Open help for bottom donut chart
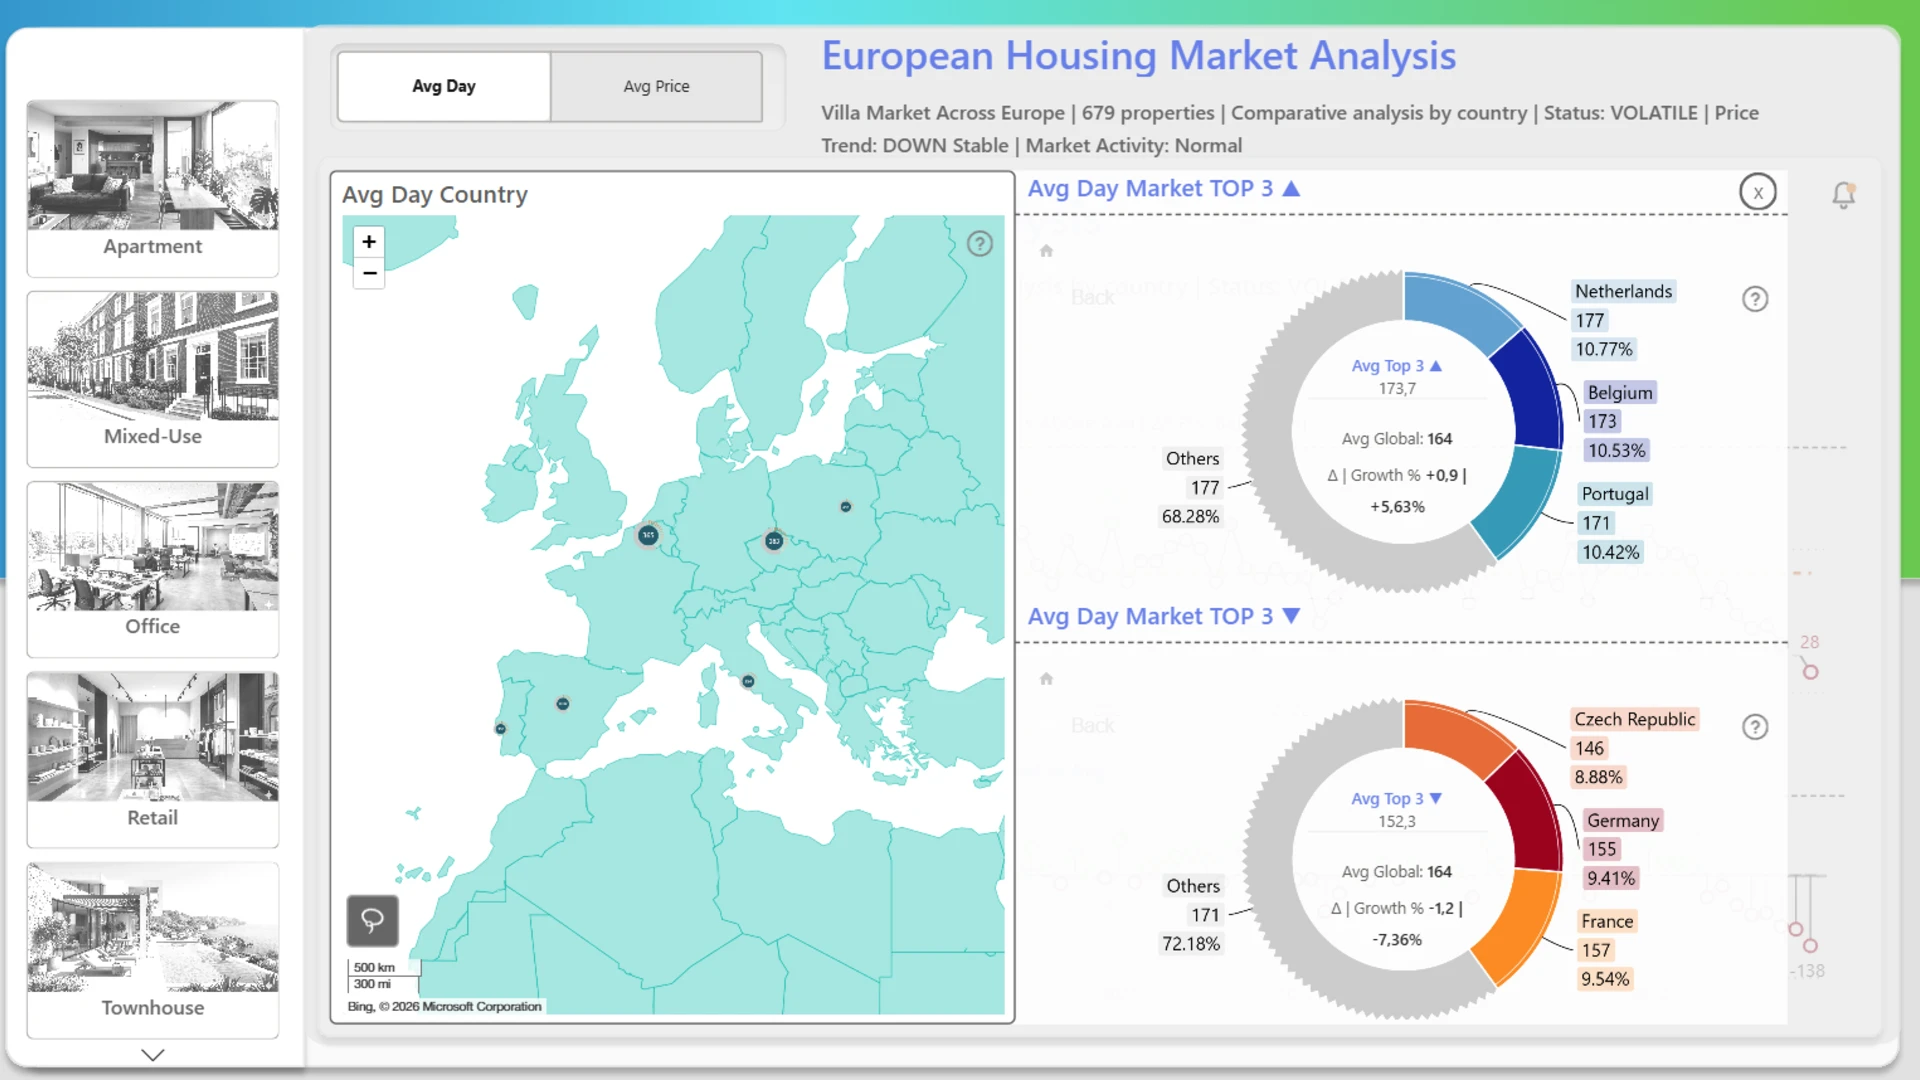1920x1080 pixels. (1754, 727)
